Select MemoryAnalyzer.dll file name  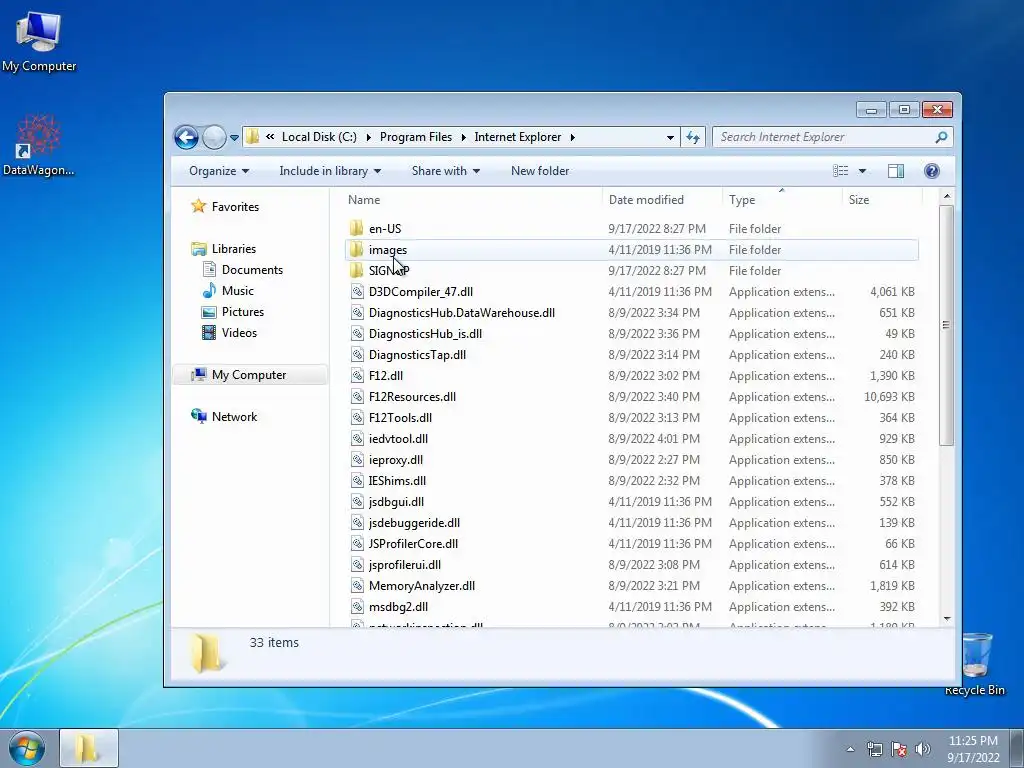tap(422, 586)
